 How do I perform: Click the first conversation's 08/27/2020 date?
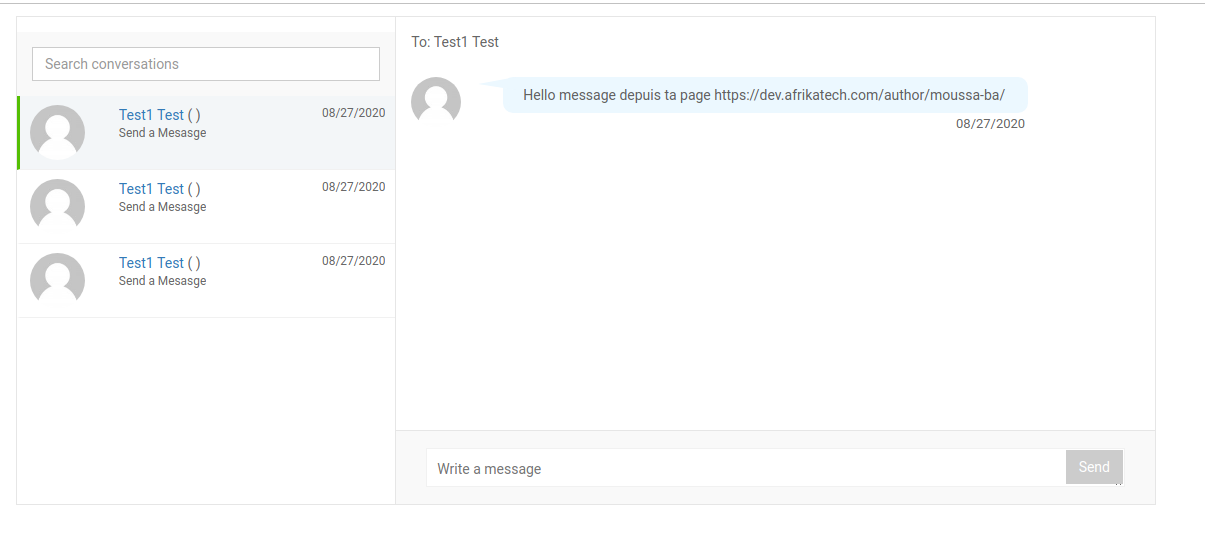pos(353,113)
